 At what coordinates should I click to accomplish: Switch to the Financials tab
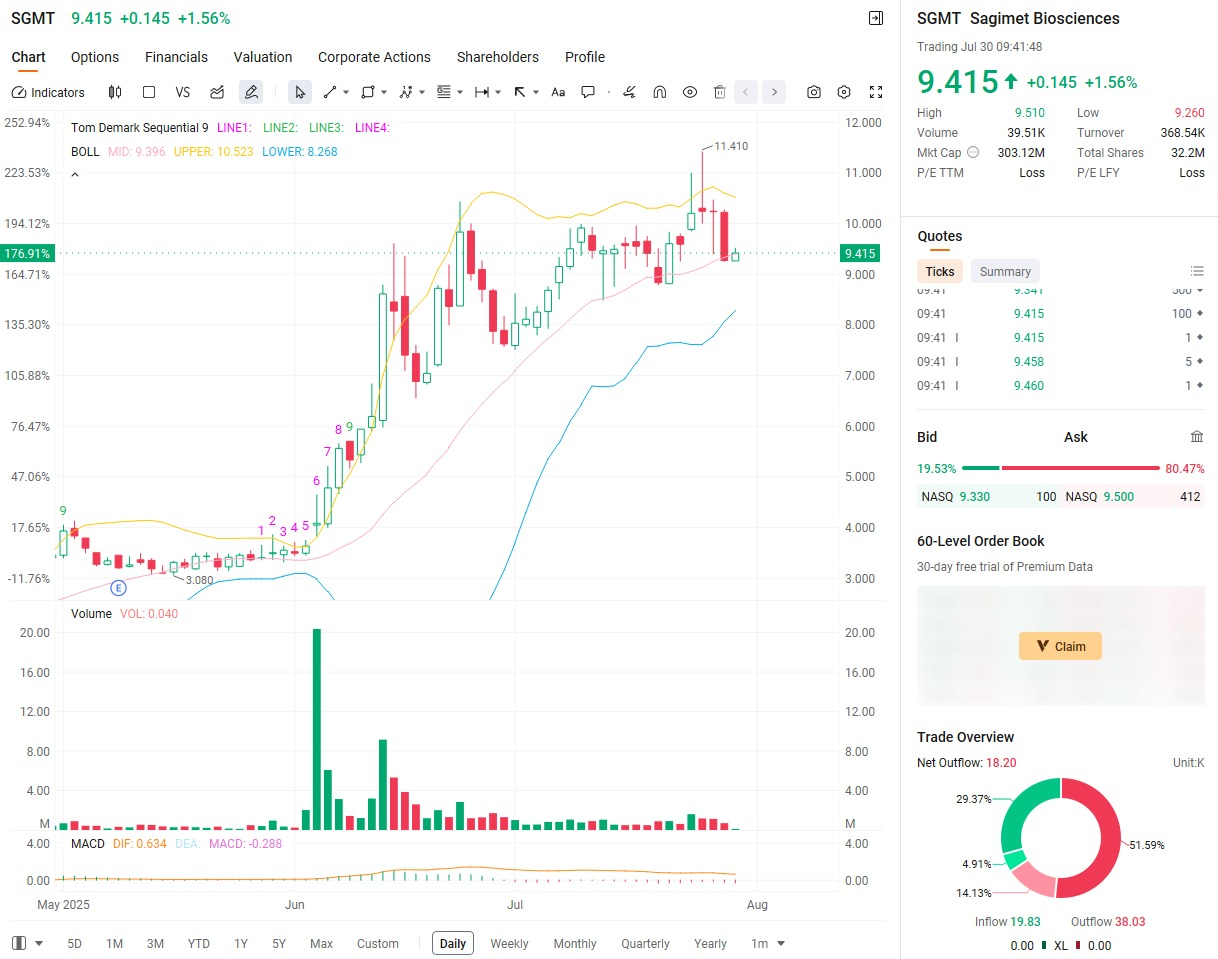click(176, 57)
